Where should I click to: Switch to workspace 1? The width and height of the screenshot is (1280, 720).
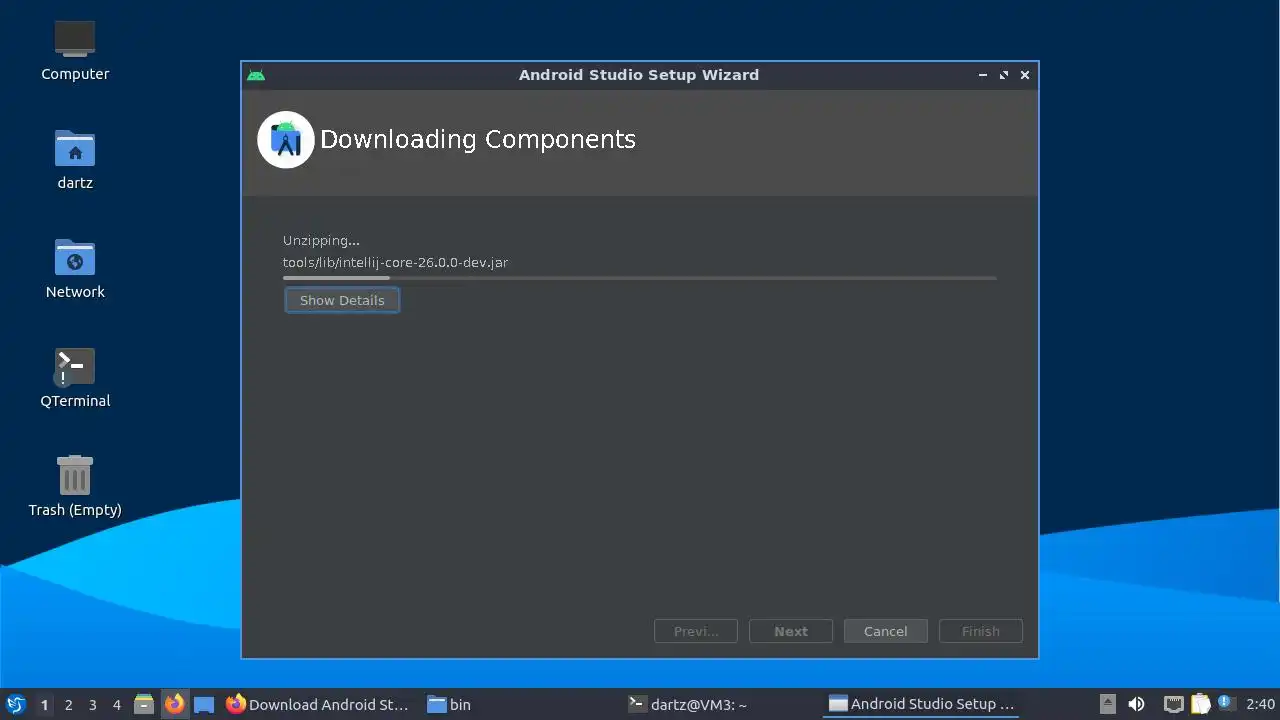point(44,704)
